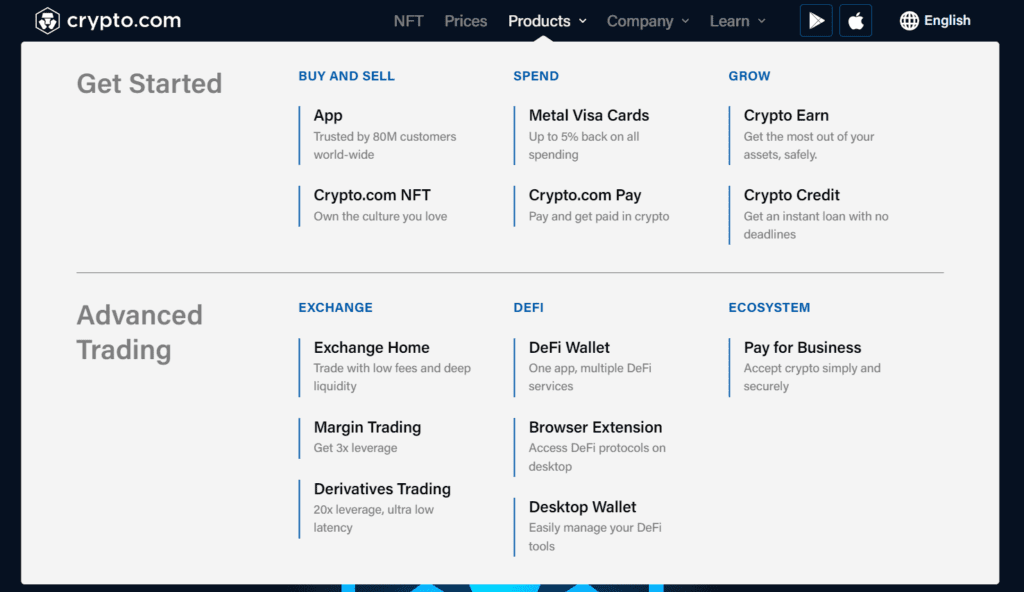This screenshot has height=592, width=1024.
Task: Click 'Trade with low fees and deep liquidity'
Action: point(392,377)
